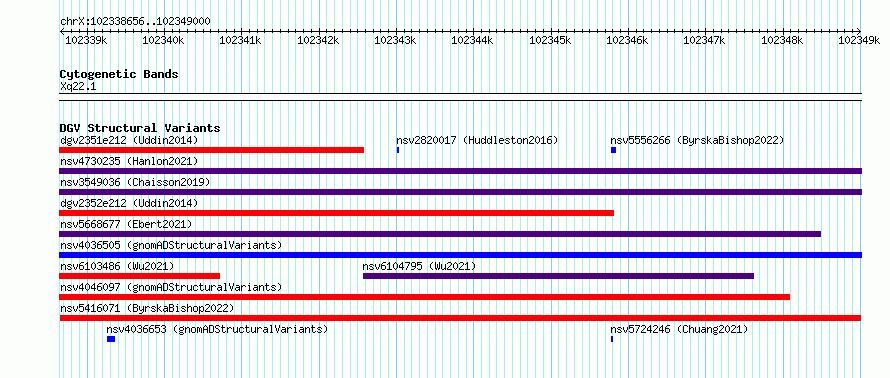Open the nsv5416071 (ByrskaBishop2022) label
The height and width of the screenshot is (378, 890).
tap(147, 308)
